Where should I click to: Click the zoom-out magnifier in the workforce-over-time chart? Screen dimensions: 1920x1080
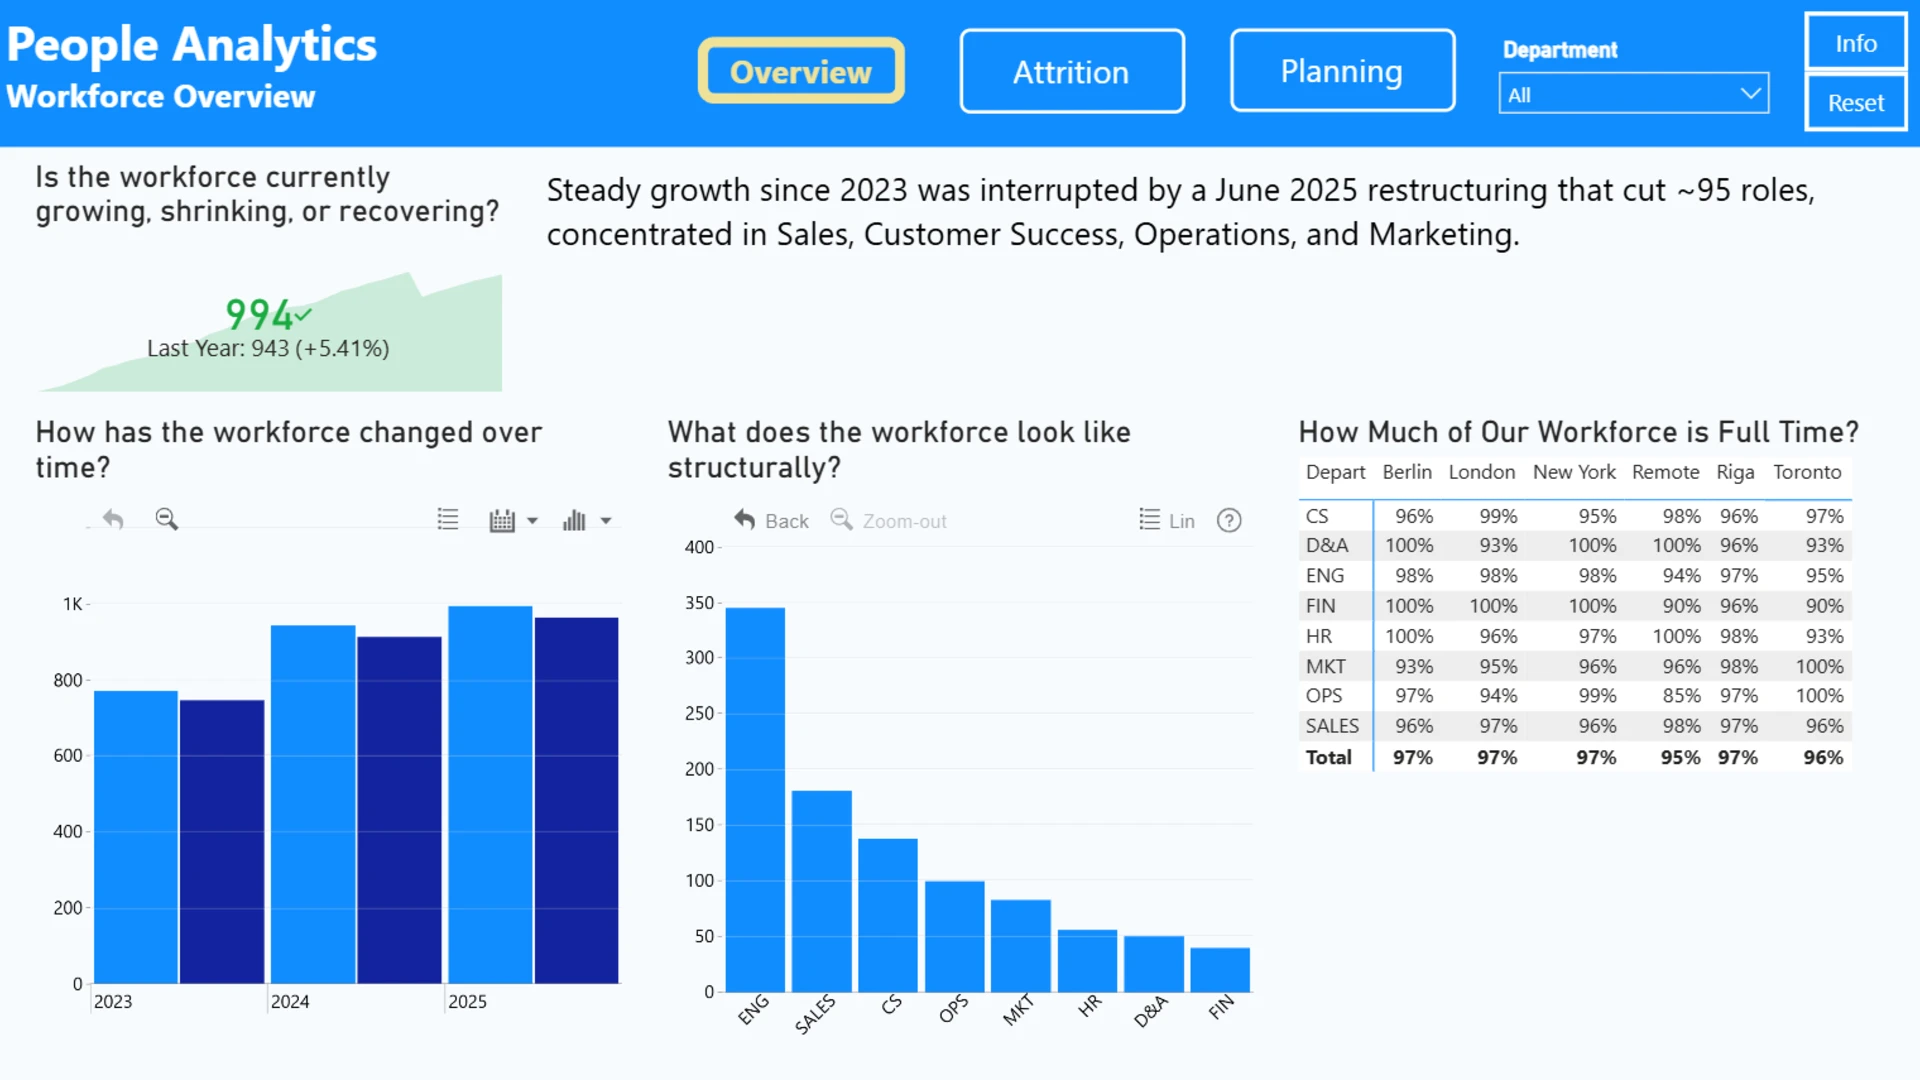coord(166,519)
